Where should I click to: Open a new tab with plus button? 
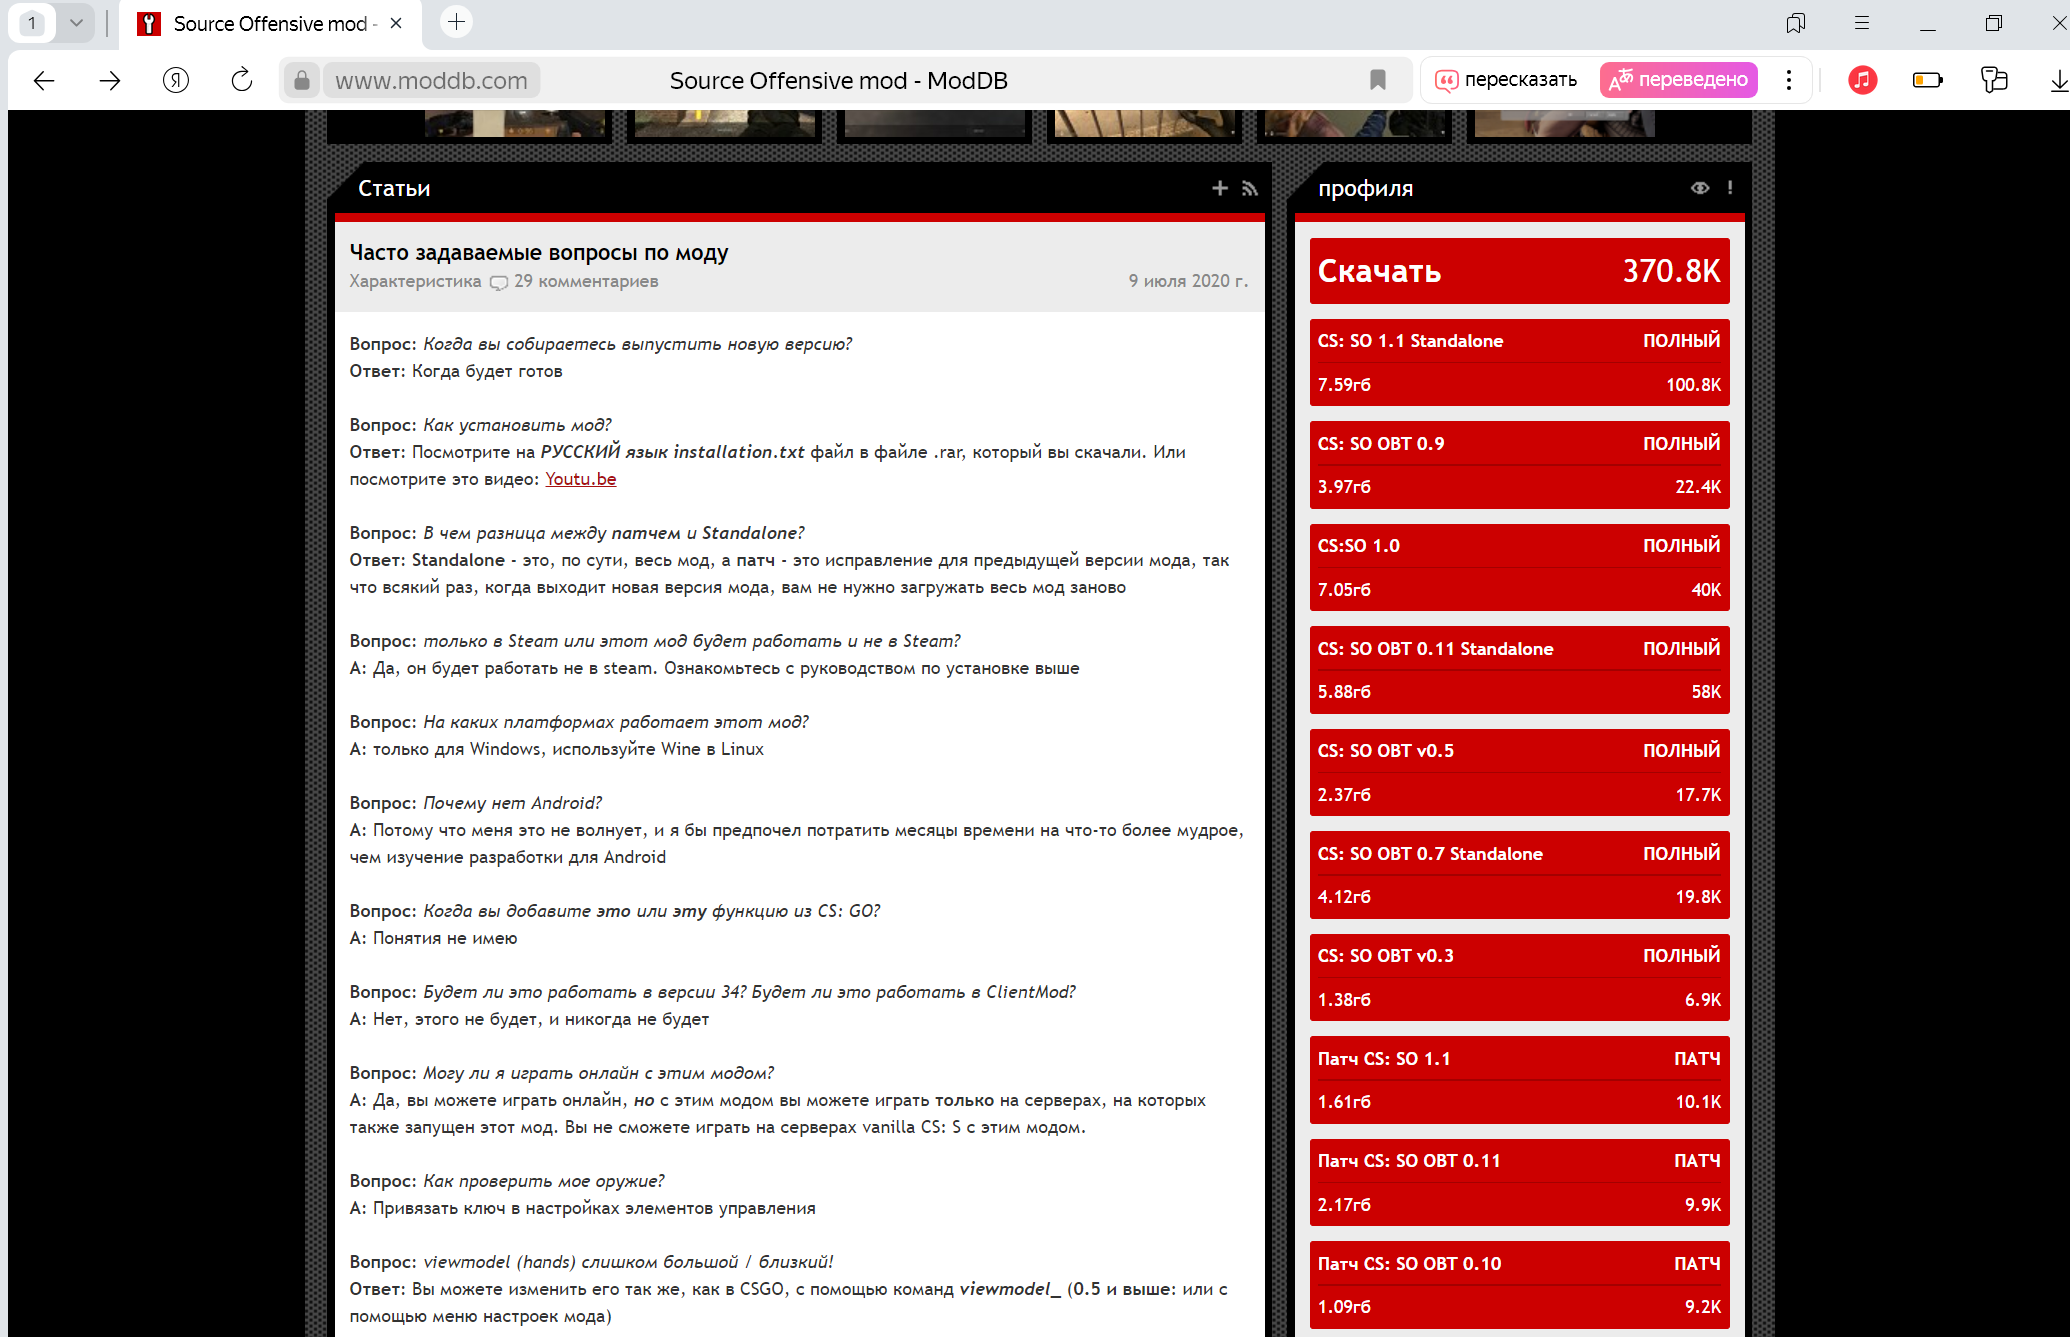tap(457, 22)
